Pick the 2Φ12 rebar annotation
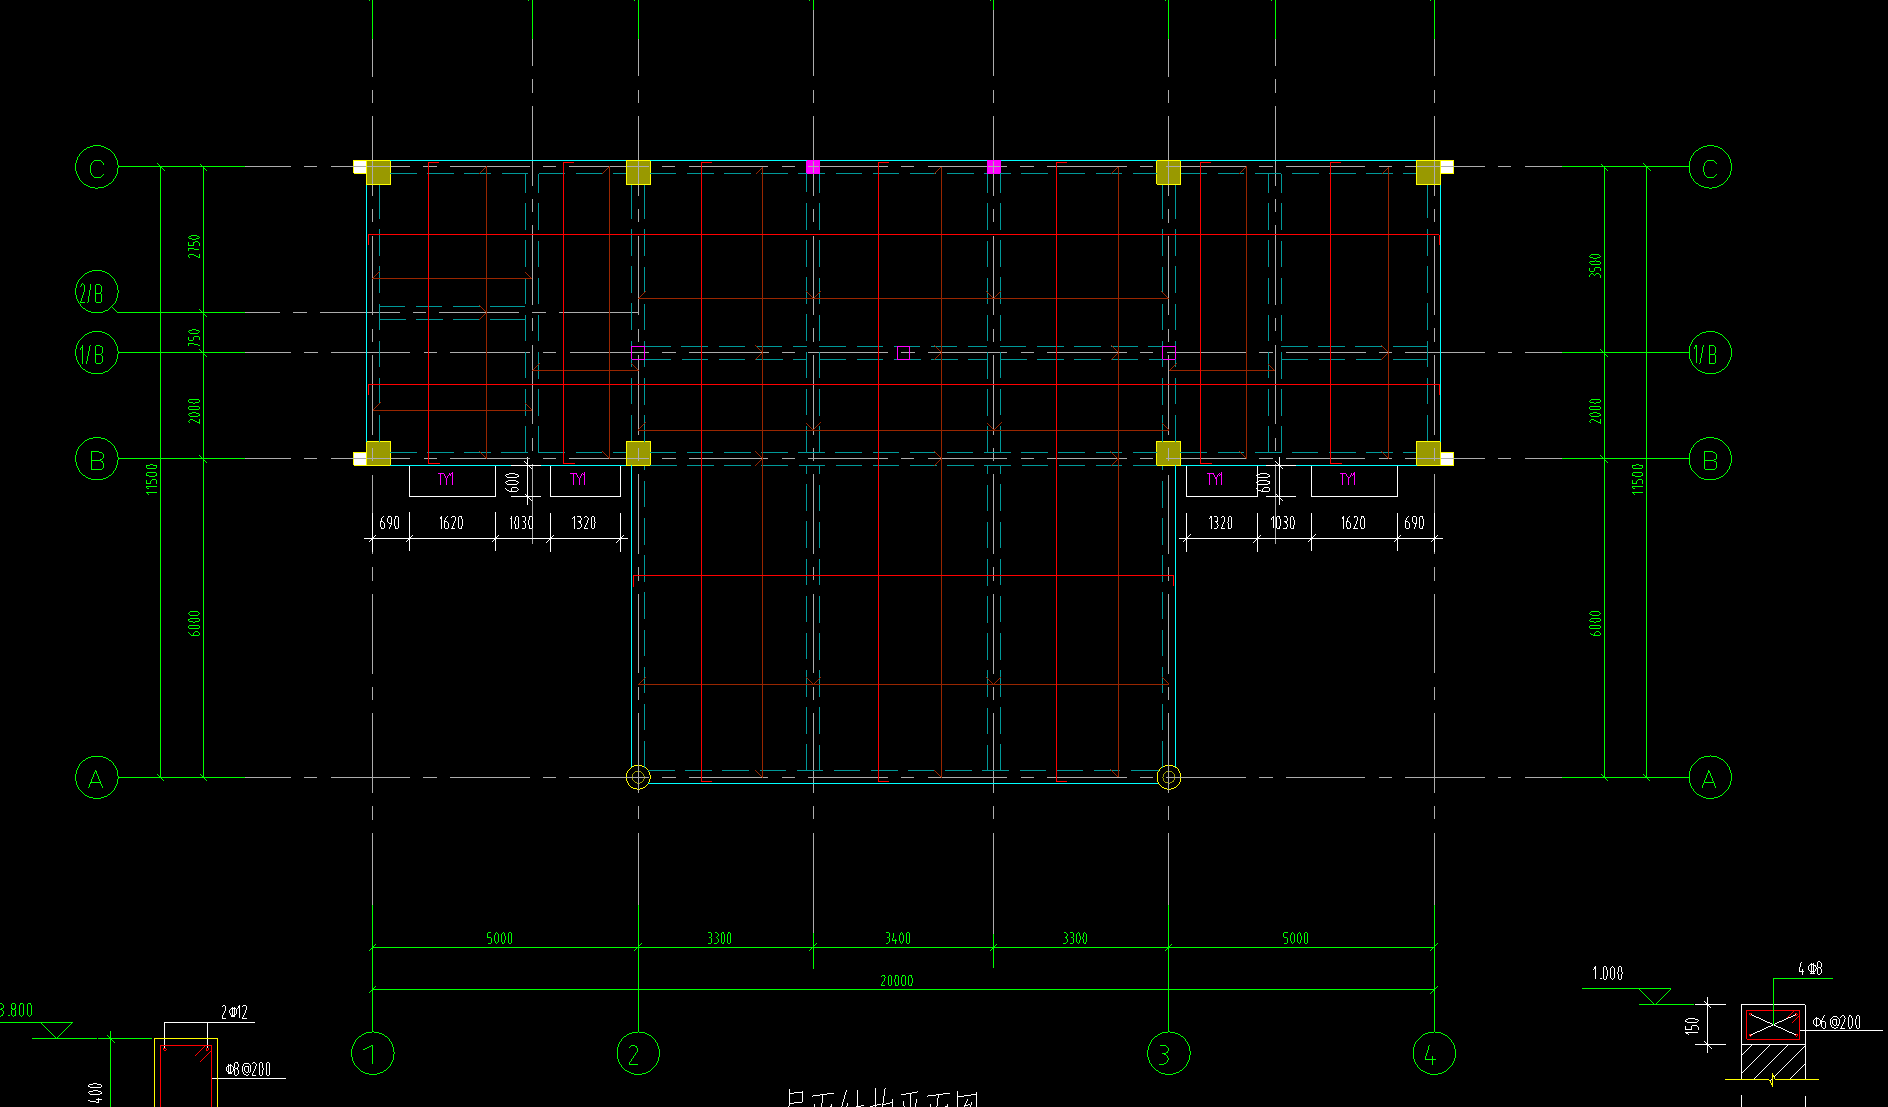This screenshot has width=1888, height=1107. (234, 1012)
